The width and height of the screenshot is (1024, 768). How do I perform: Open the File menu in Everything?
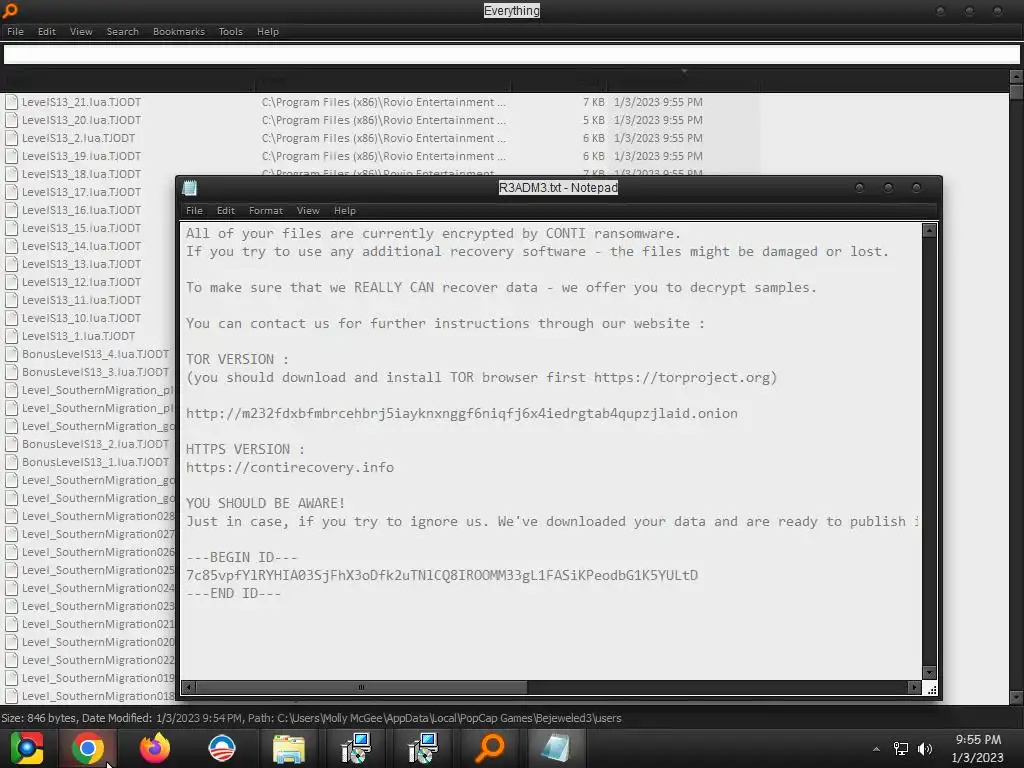[x=16, y=31]
